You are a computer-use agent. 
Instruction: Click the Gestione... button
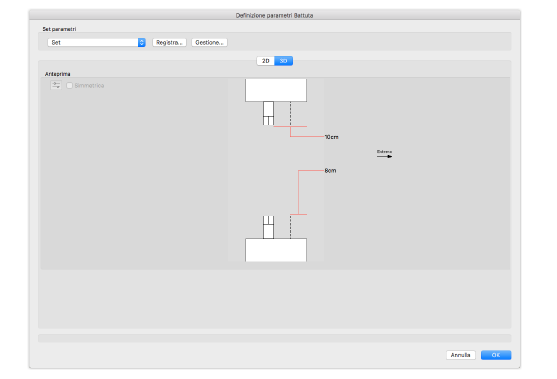209,43
